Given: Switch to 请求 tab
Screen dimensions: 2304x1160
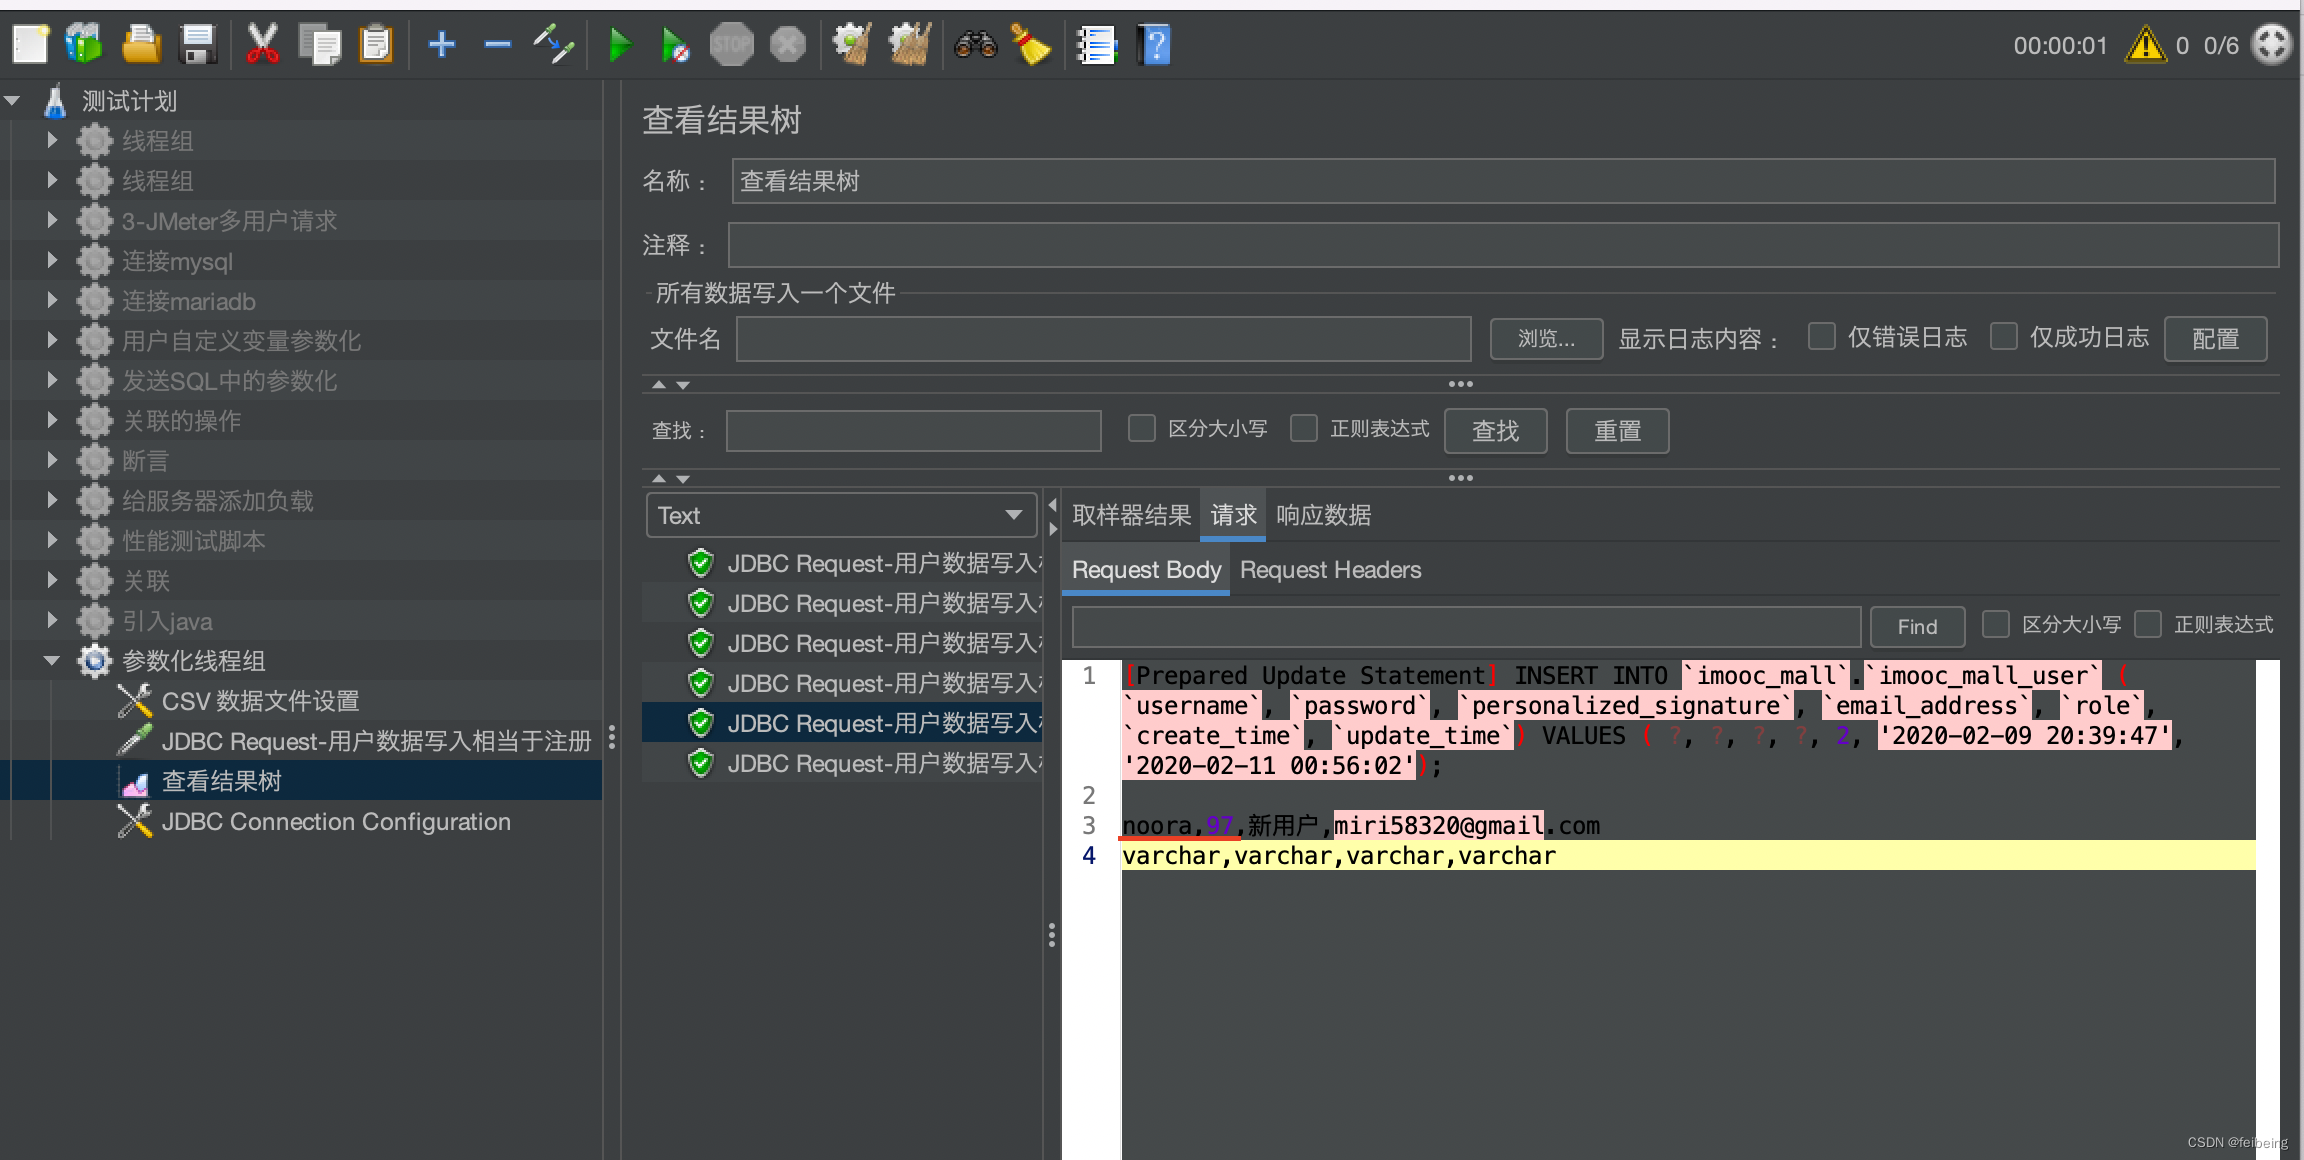Looking at the screenshot, I should tap(1233, 516).
